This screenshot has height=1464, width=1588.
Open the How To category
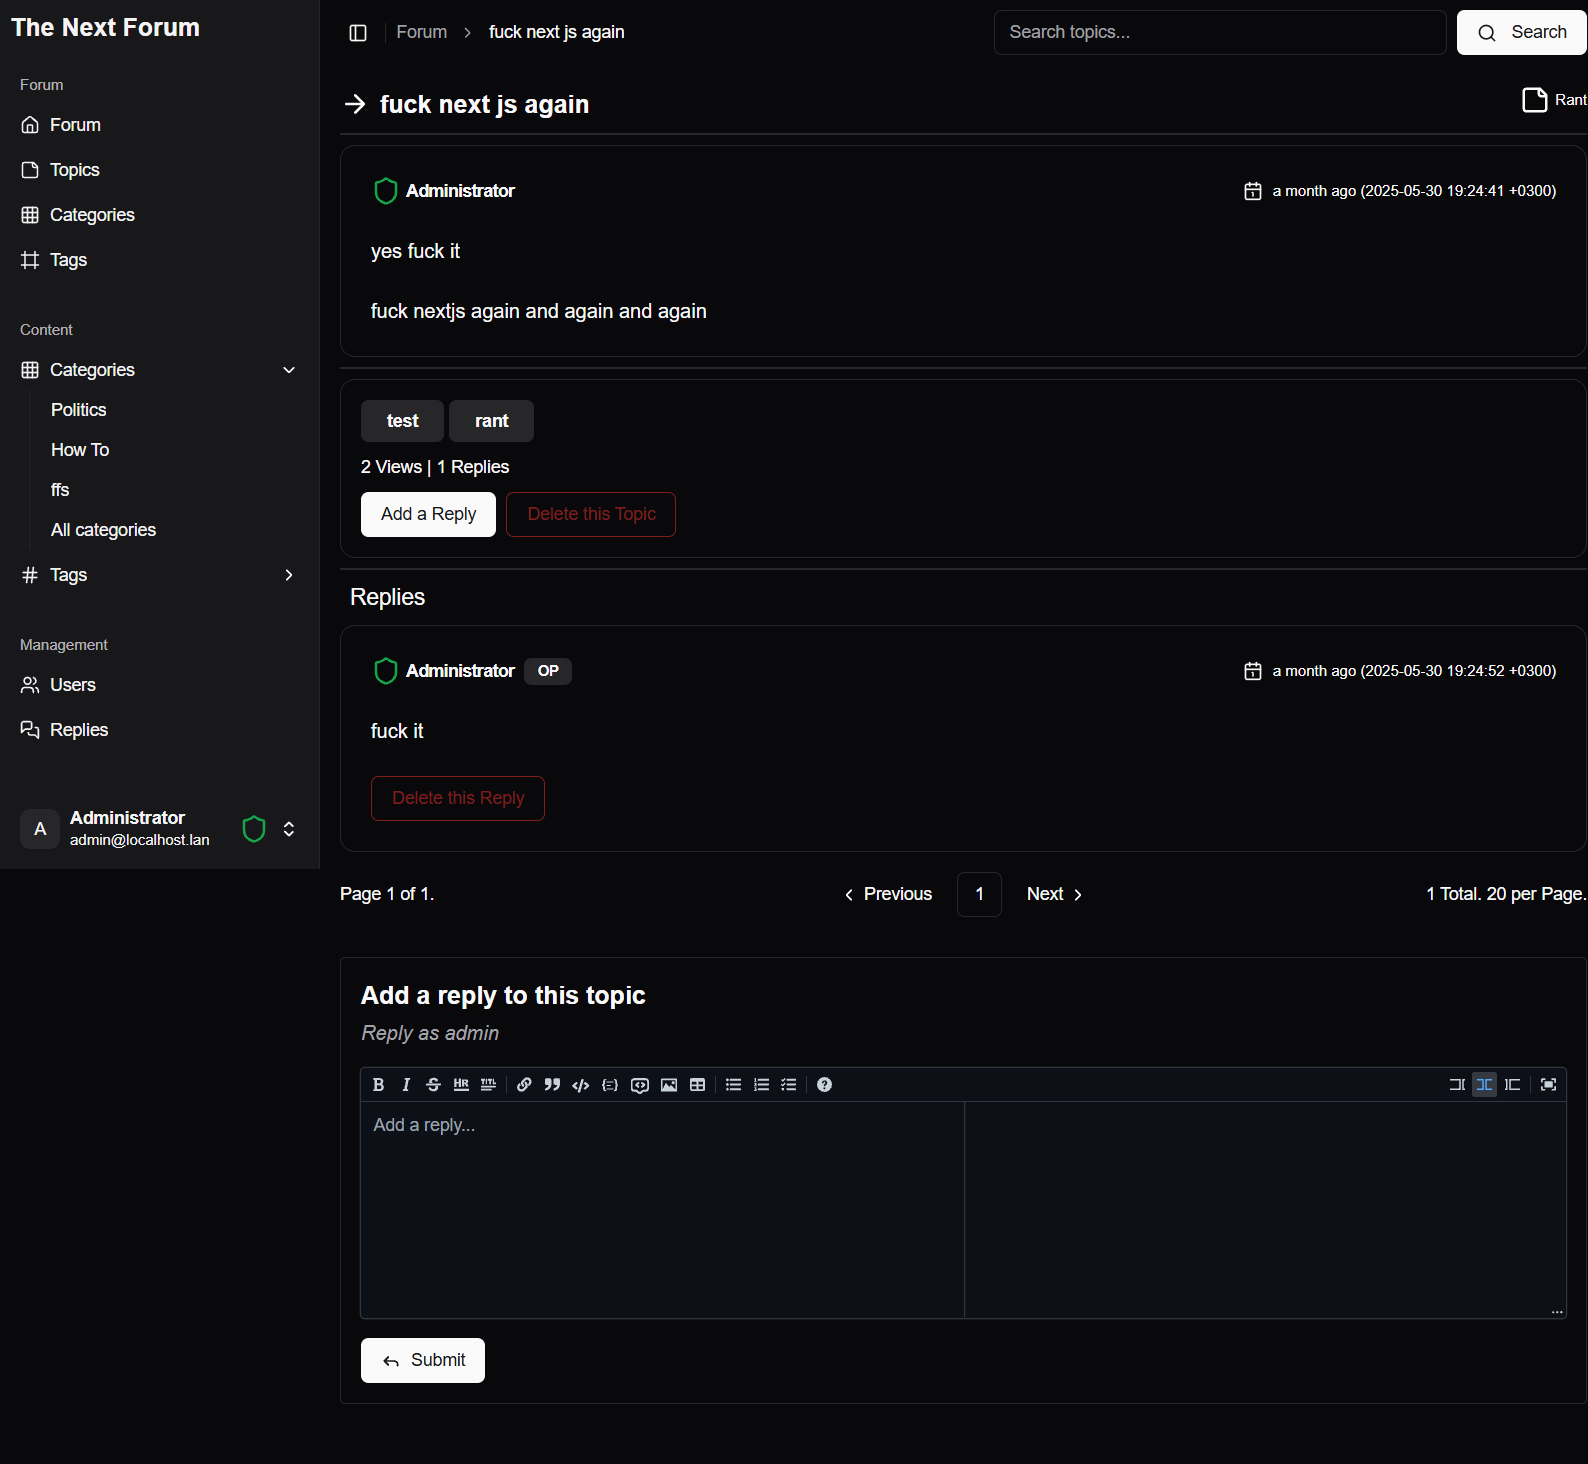[80, 450]
